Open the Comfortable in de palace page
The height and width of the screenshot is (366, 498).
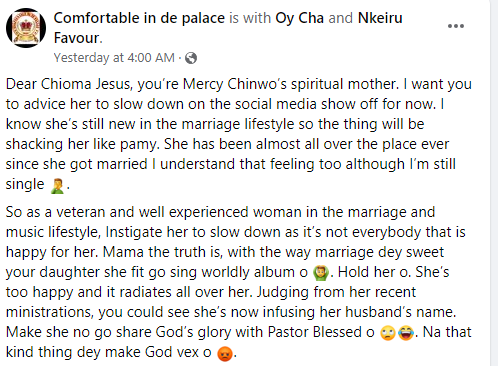pos(139,18)
